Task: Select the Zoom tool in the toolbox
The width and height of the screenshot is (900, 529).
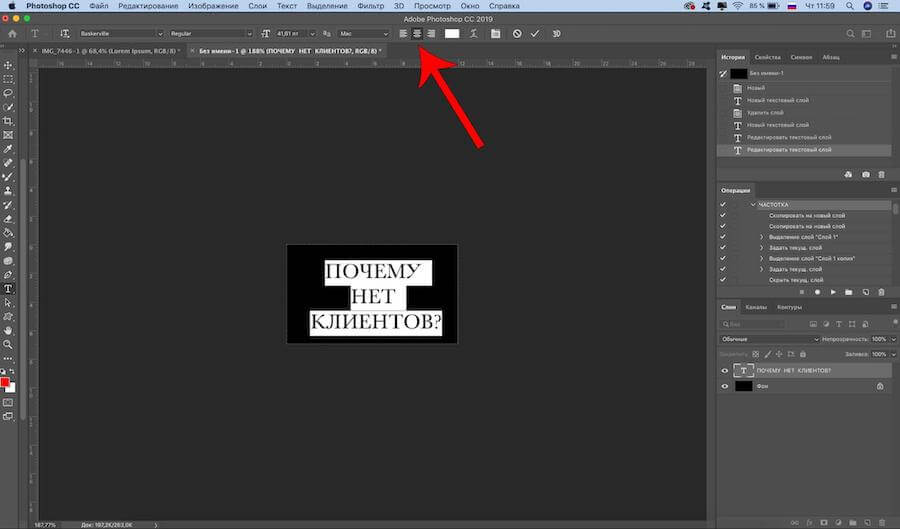Action: [8, 343]
